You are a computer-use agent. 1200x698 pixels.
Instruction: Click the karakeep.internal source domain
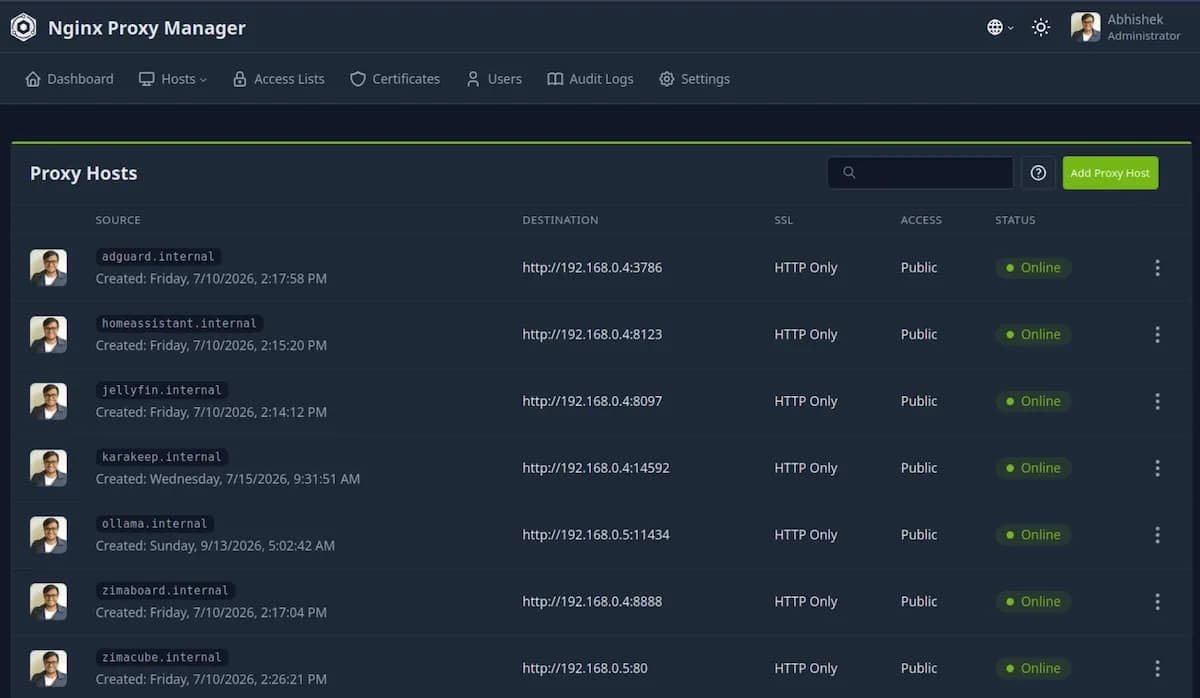[x=161, y=457]
